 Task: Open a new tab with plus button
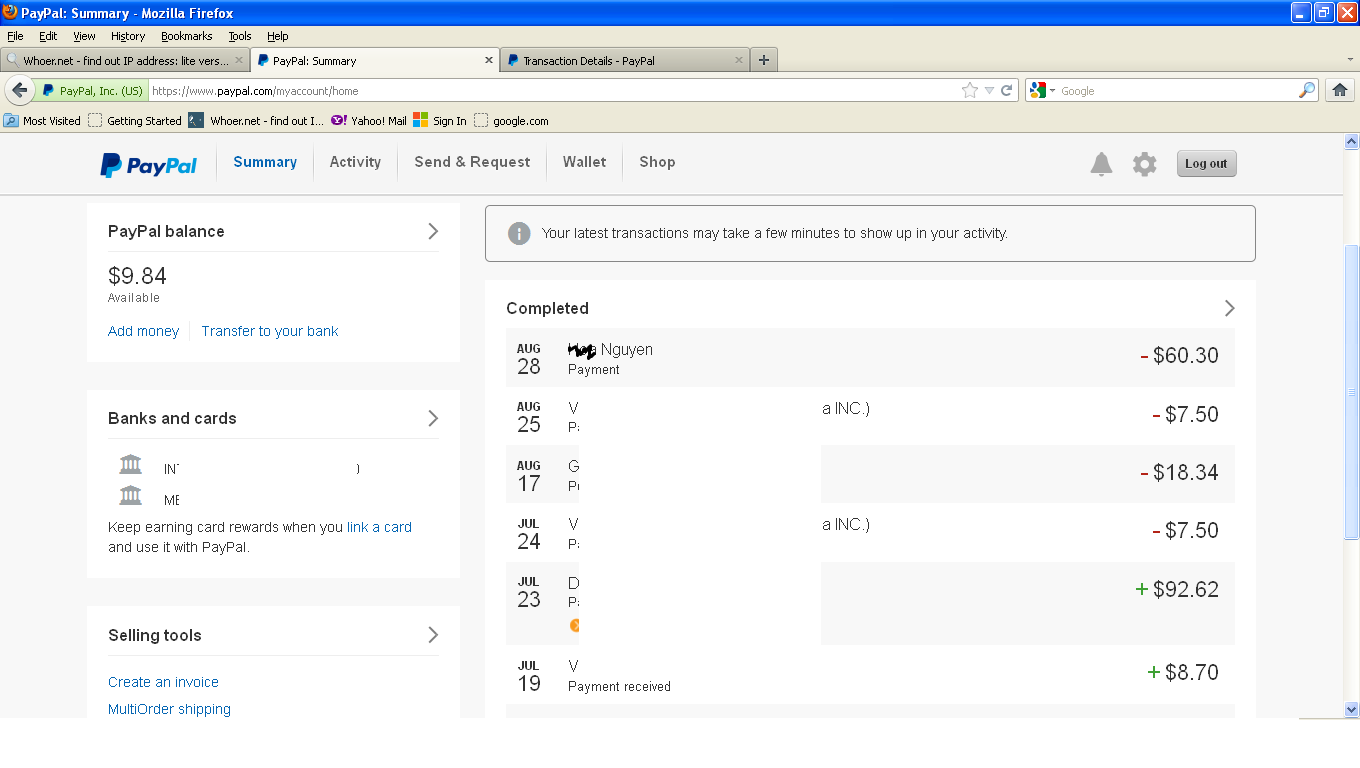(x=764, y=60)
